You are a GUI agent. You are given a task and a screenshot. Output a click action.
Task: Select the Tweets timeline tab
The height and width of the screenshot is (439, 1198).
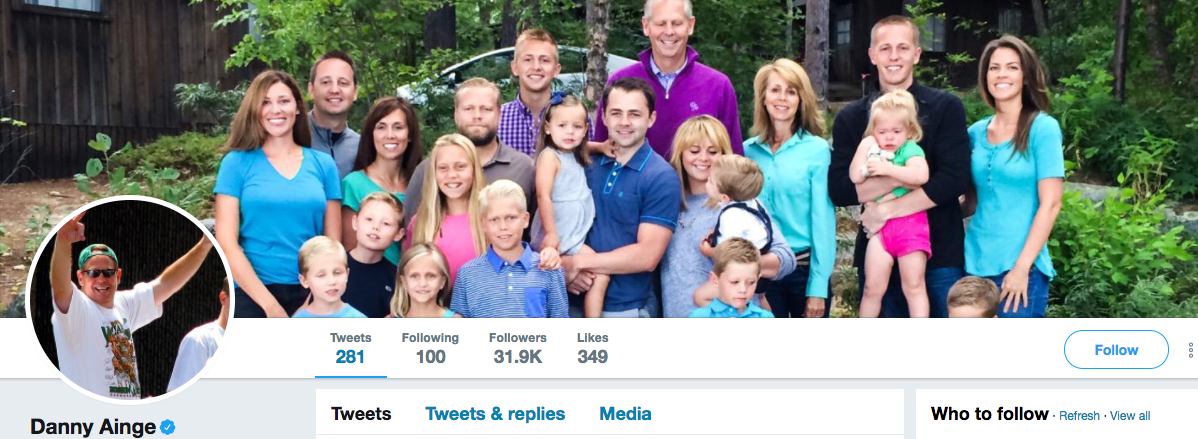[361, 414]
